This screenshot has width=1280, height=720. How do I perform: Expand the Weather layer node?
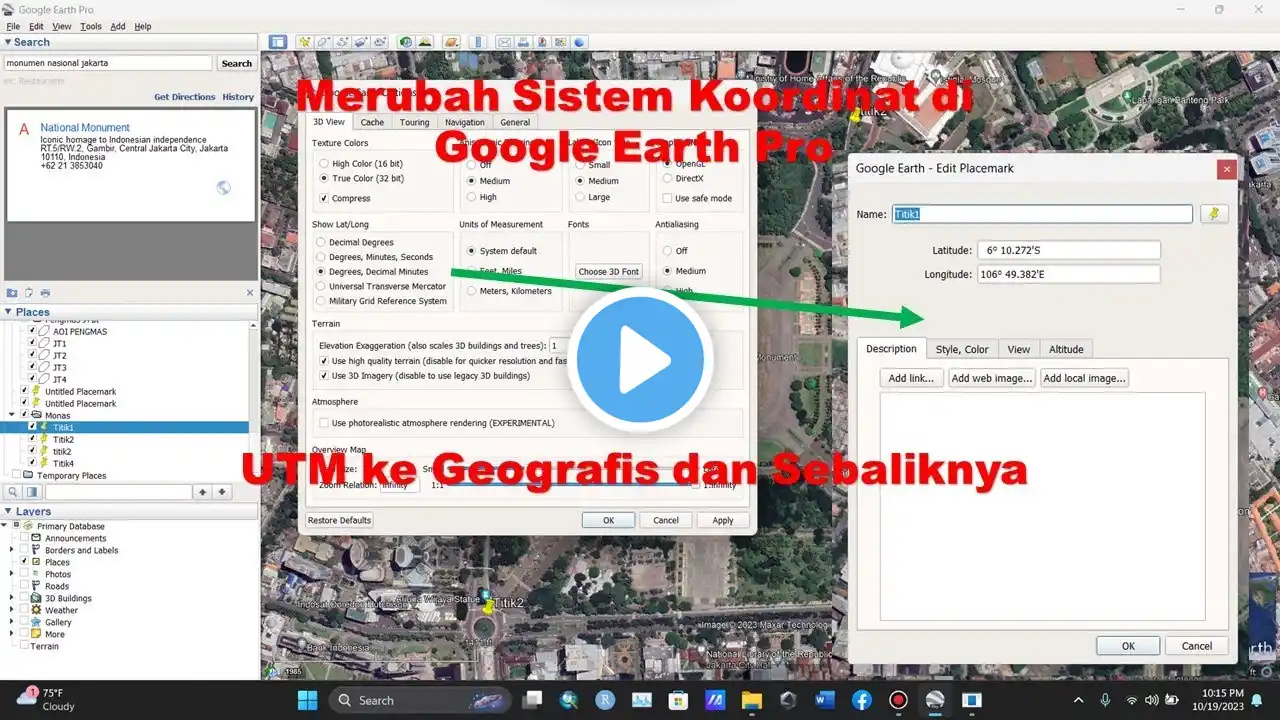[x=12, y=610]
